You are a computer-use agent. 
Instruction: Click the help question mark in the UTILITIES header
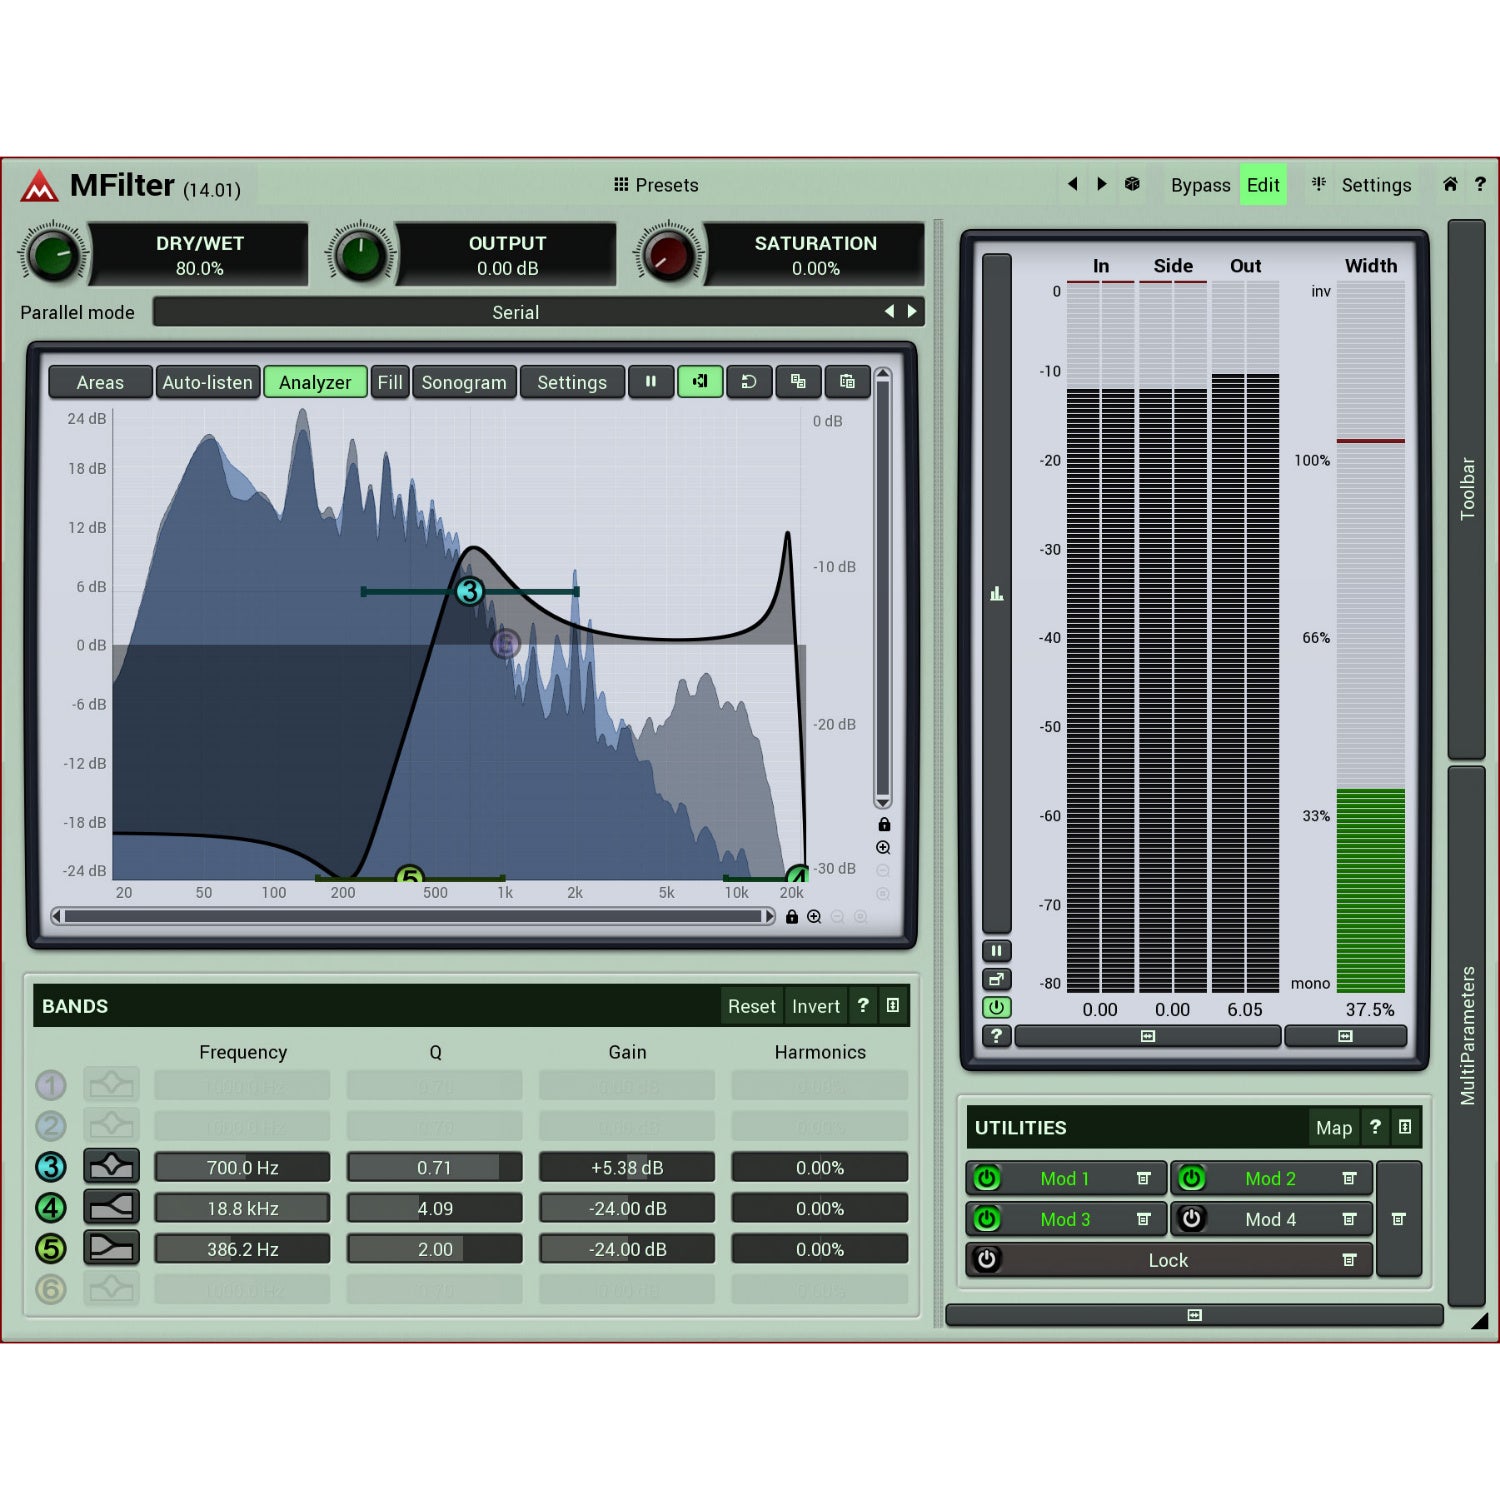[1375, 1127]
